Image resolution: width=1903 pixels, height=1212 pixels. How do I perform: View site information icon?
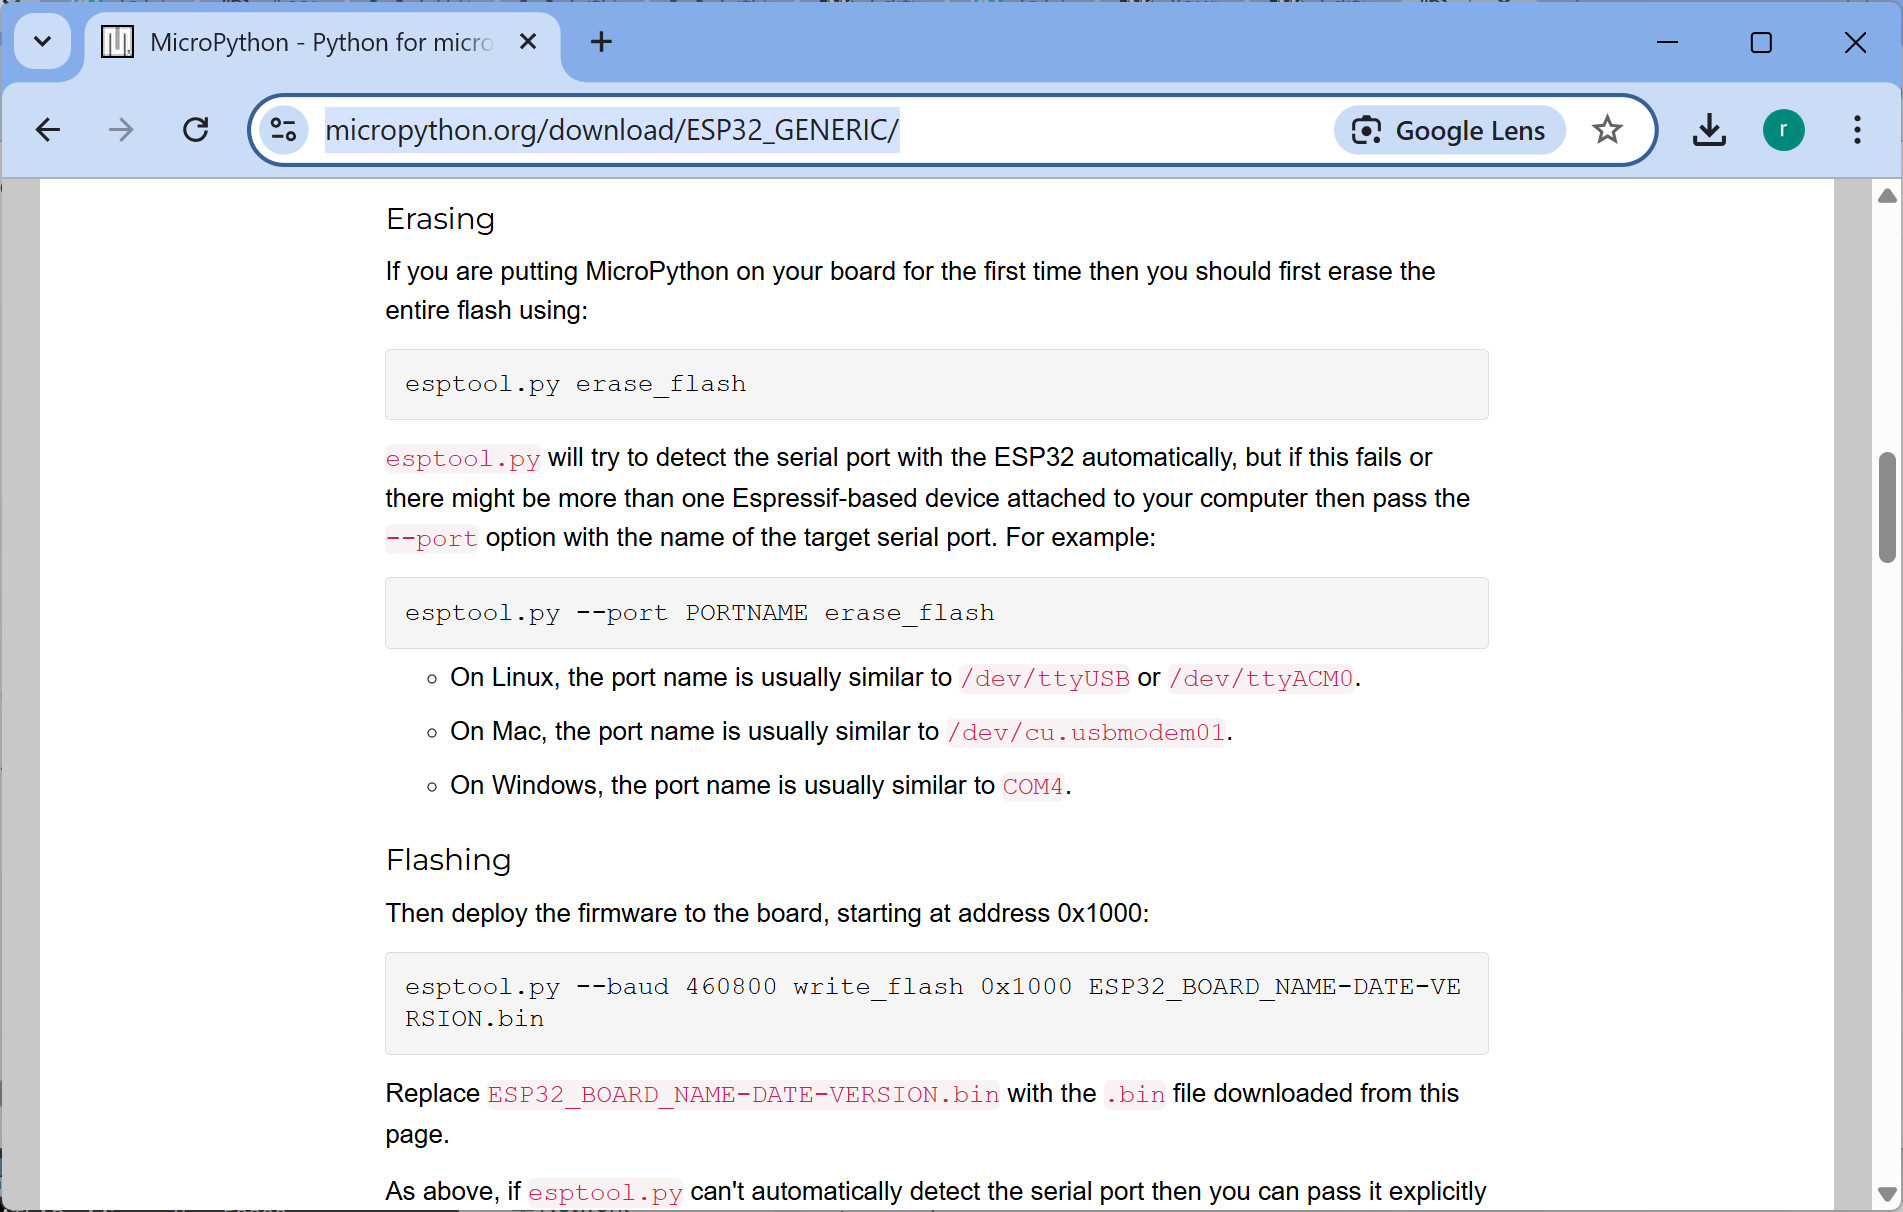284,130
